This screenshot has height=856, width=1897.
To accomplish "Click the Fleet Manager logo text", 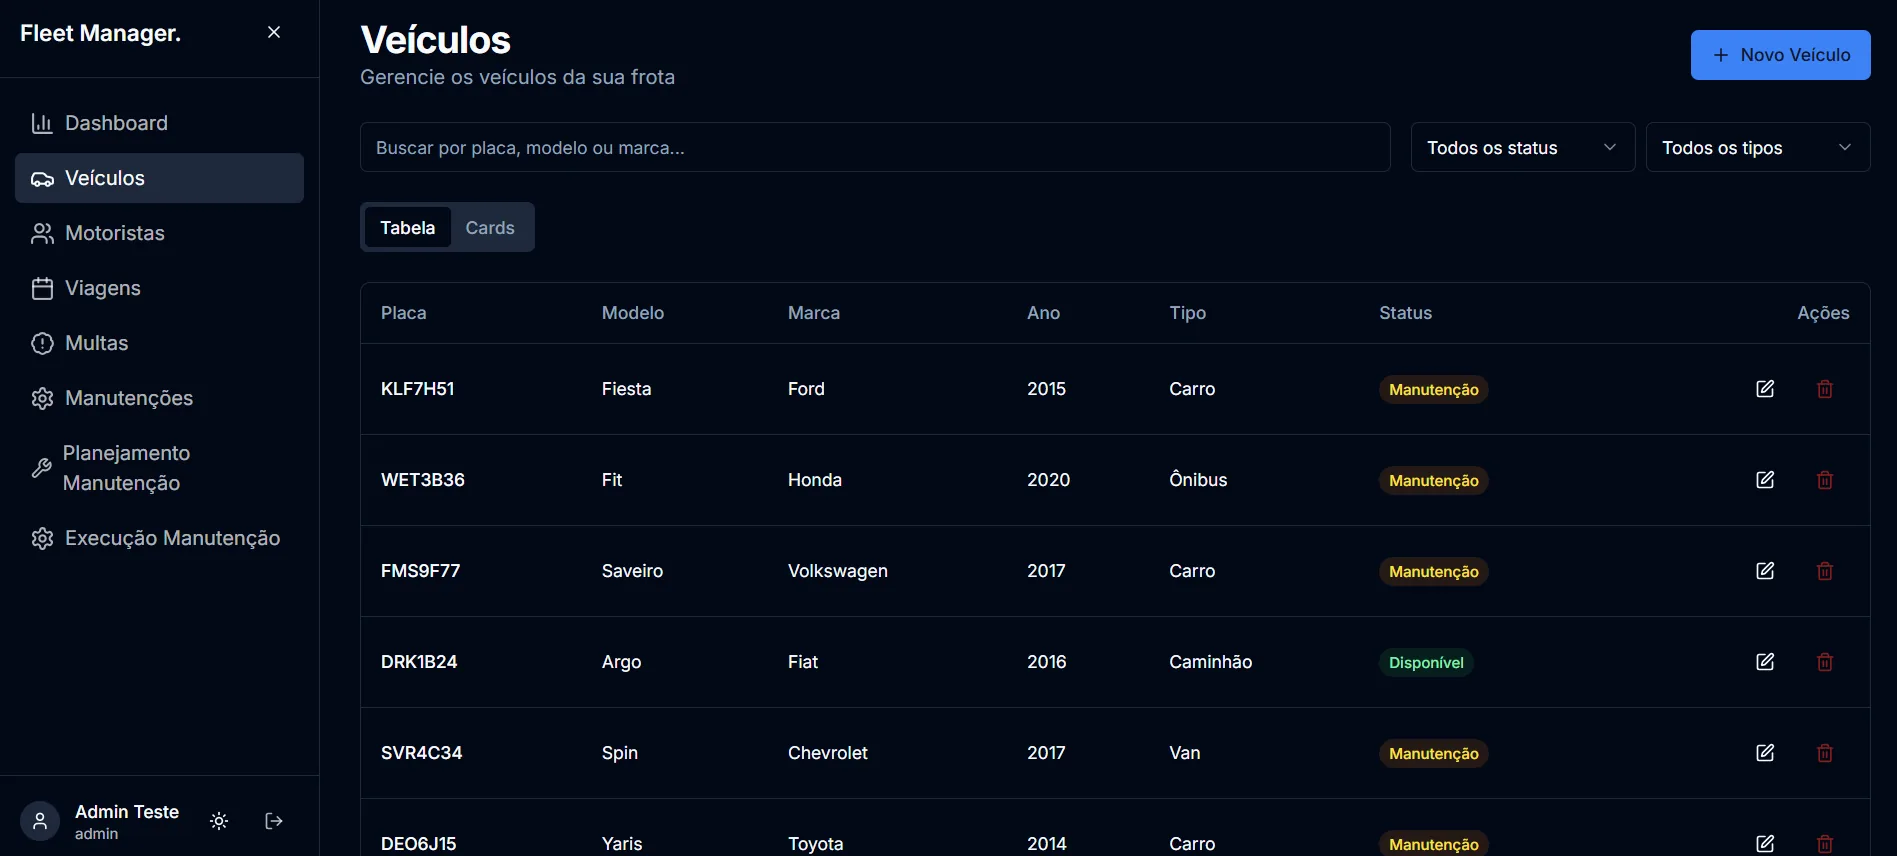I will (101, 33).
